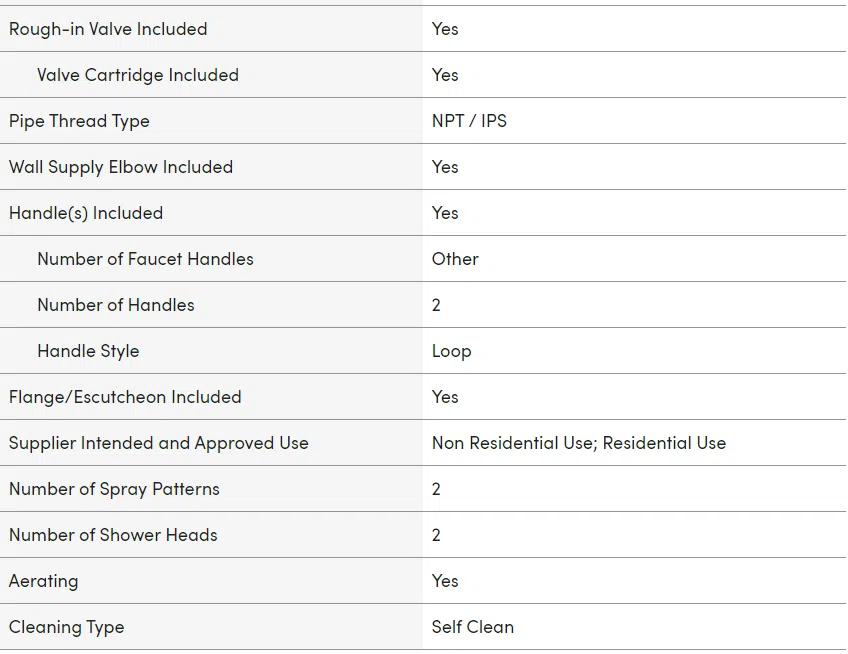Click the Self Clean value

click(473, 627)
